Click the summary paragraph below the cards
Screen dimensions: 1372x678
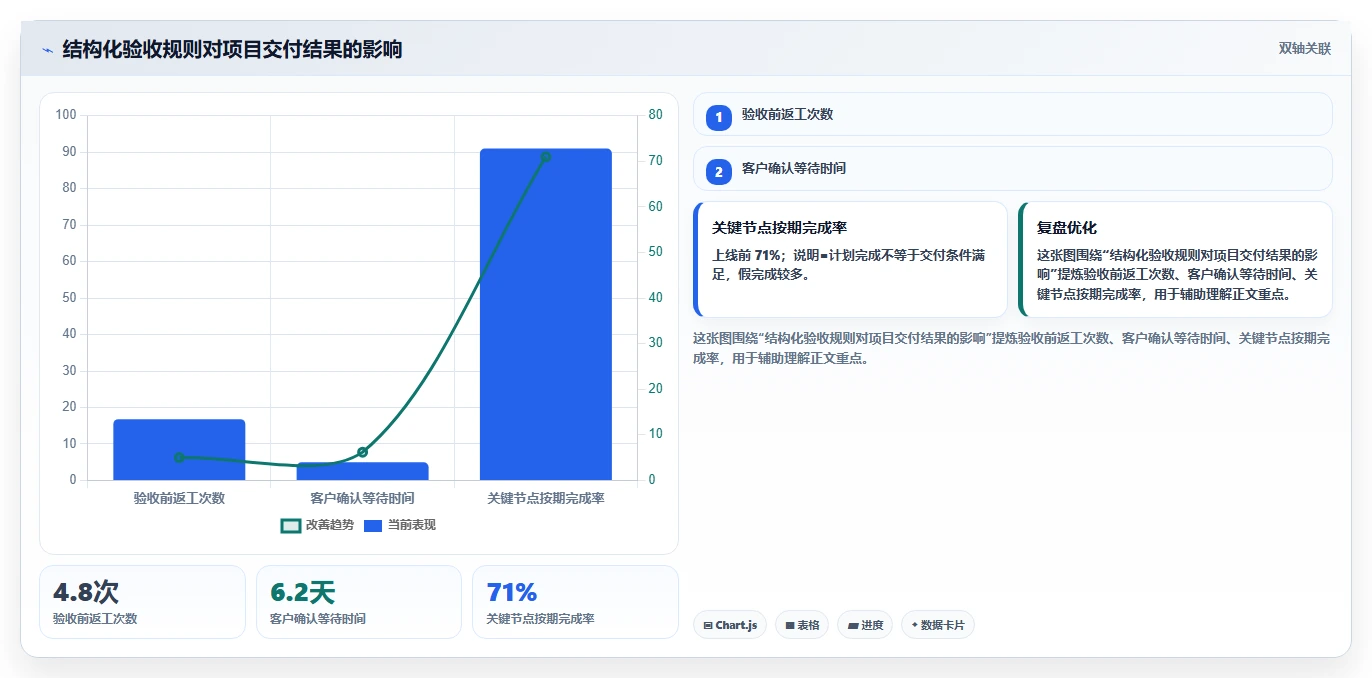point(1012,348)
